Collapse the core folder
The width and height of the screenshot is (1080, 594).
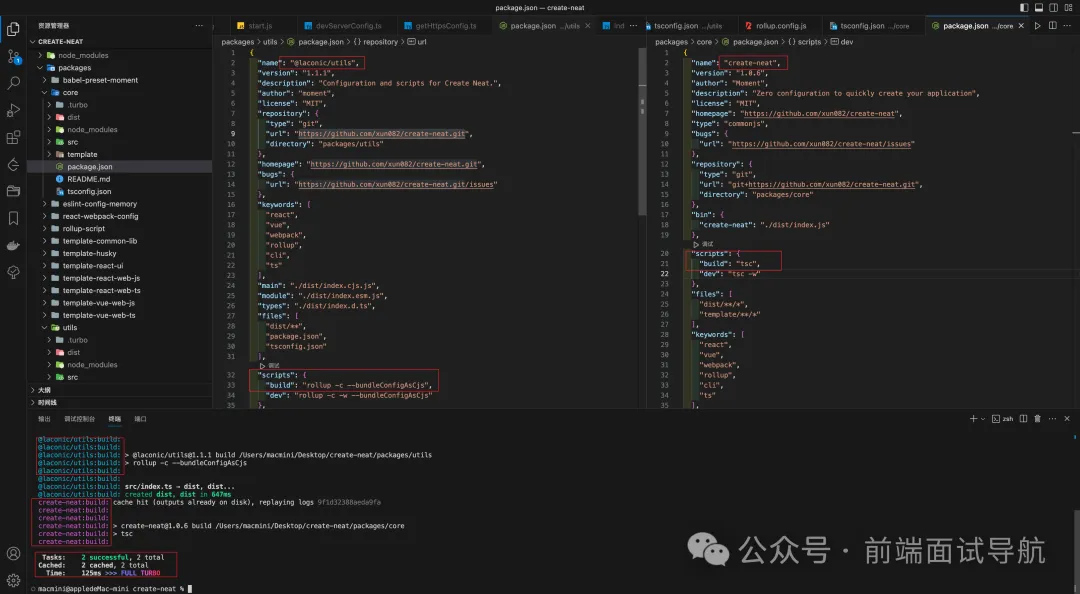[70, 92]
